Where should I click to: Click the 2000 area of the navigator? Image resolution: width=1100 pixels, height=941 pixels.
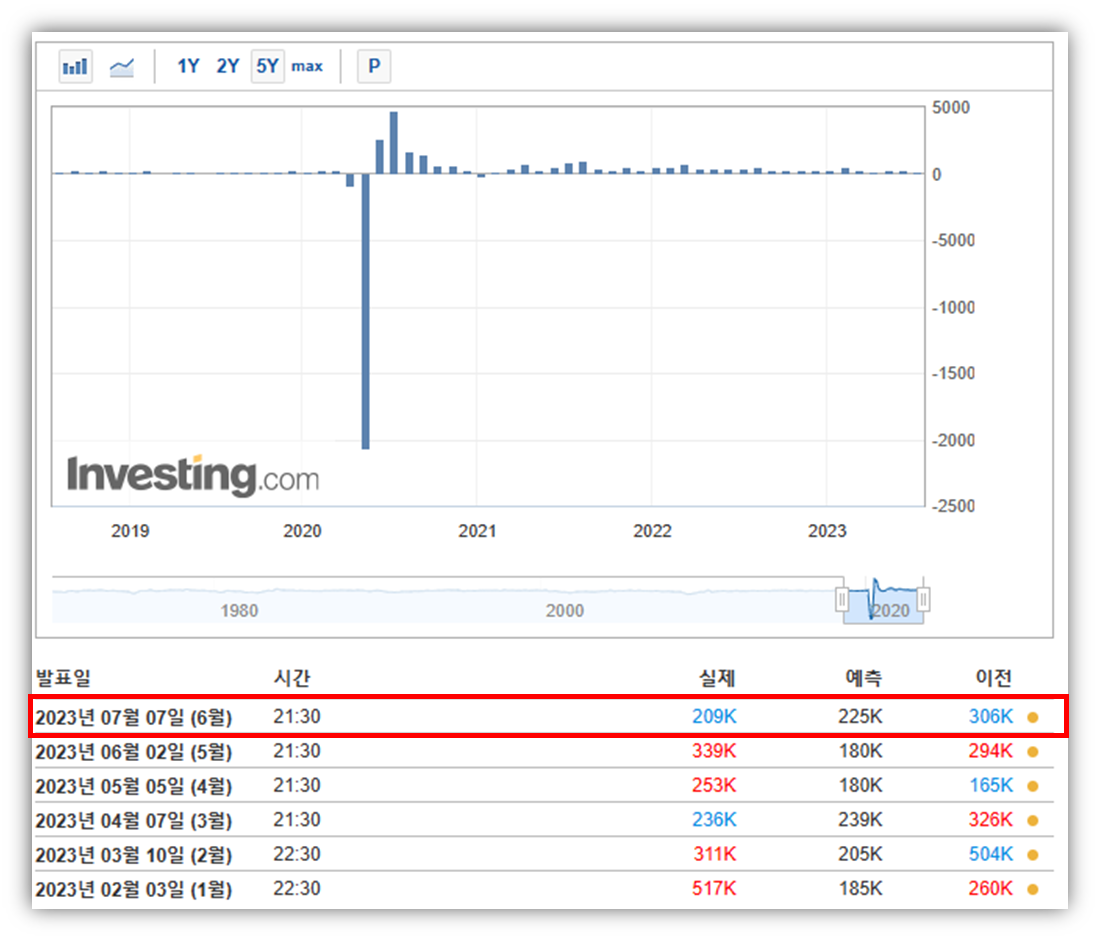tap(565, 610)
